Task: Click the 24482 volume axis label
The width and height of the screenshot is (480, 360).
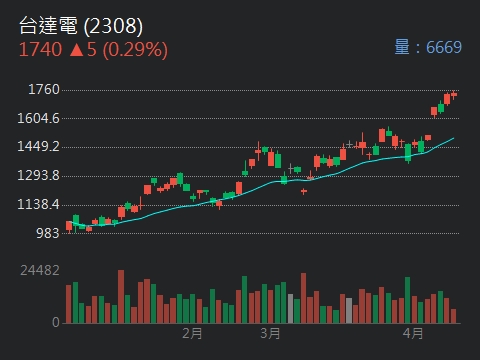Action: [40, 270]
